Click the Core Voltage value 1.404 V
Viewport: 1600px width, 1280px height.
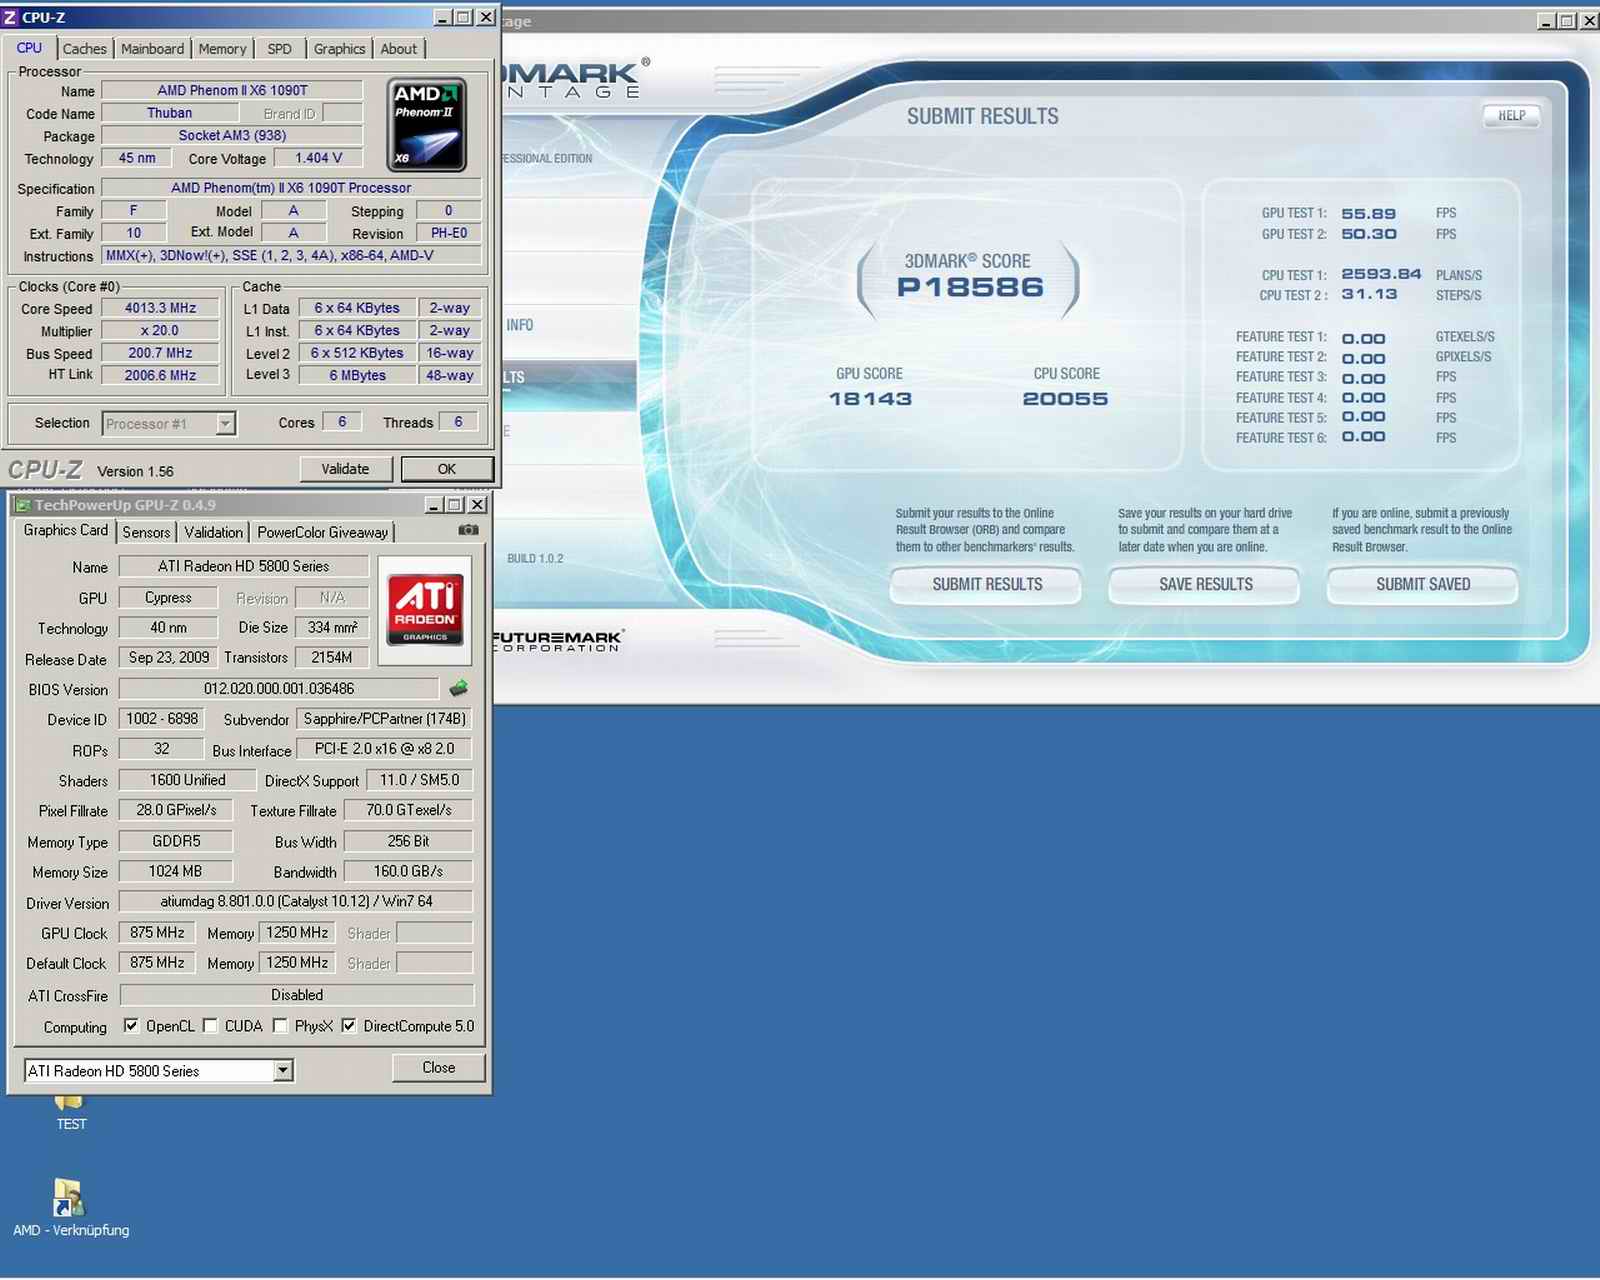[319, 158]
